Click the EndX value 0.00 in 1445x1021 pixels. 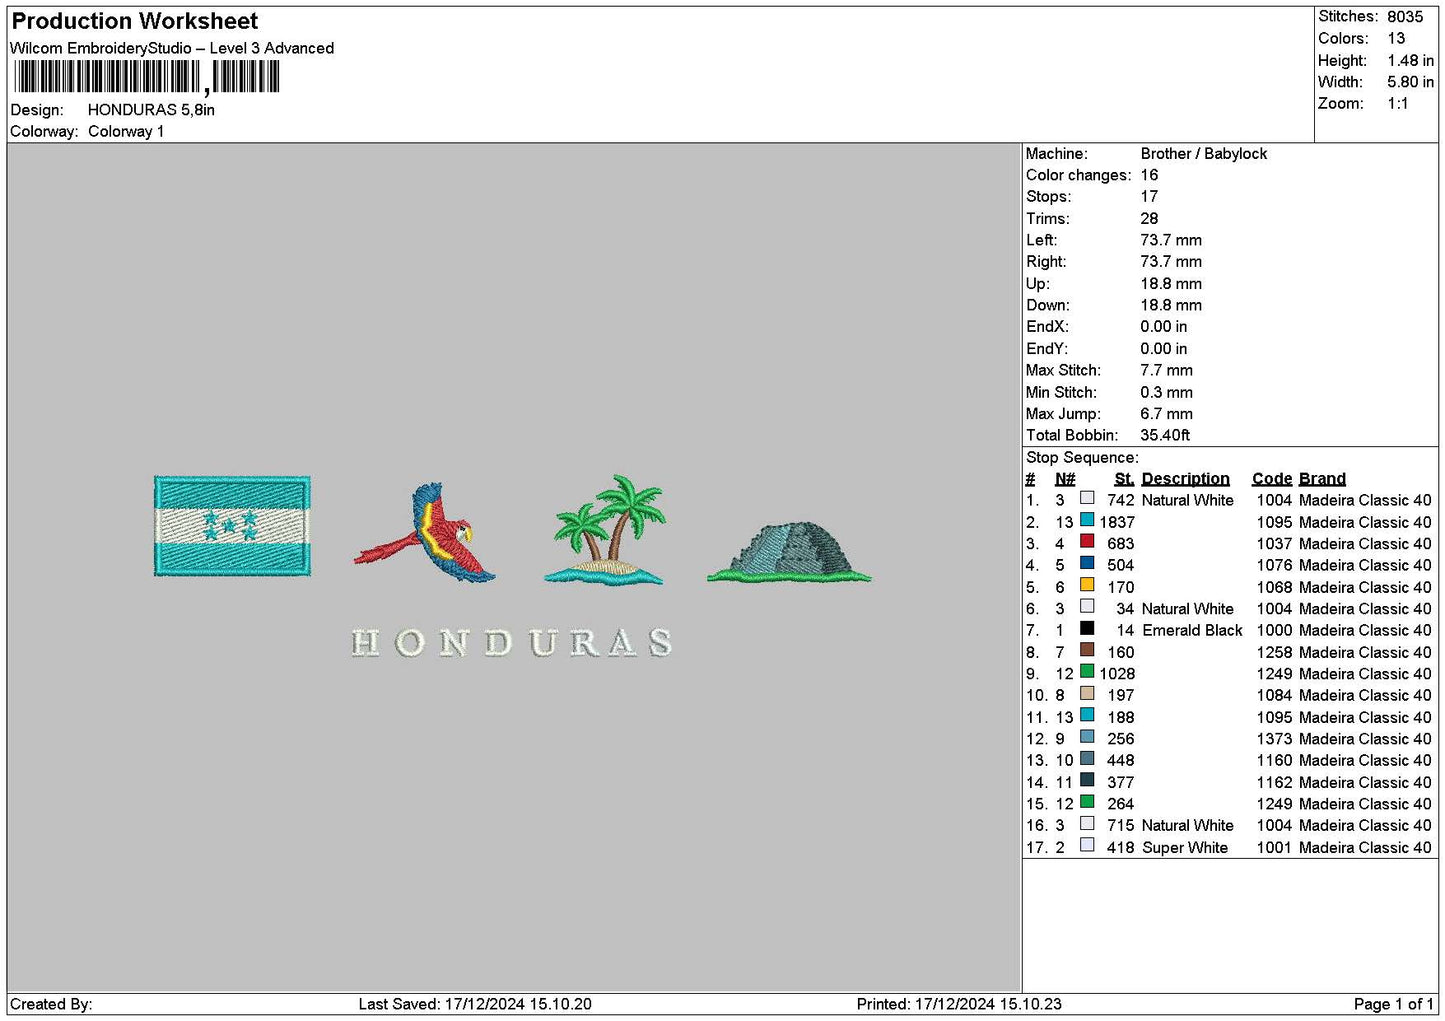tap(1164, 327)
